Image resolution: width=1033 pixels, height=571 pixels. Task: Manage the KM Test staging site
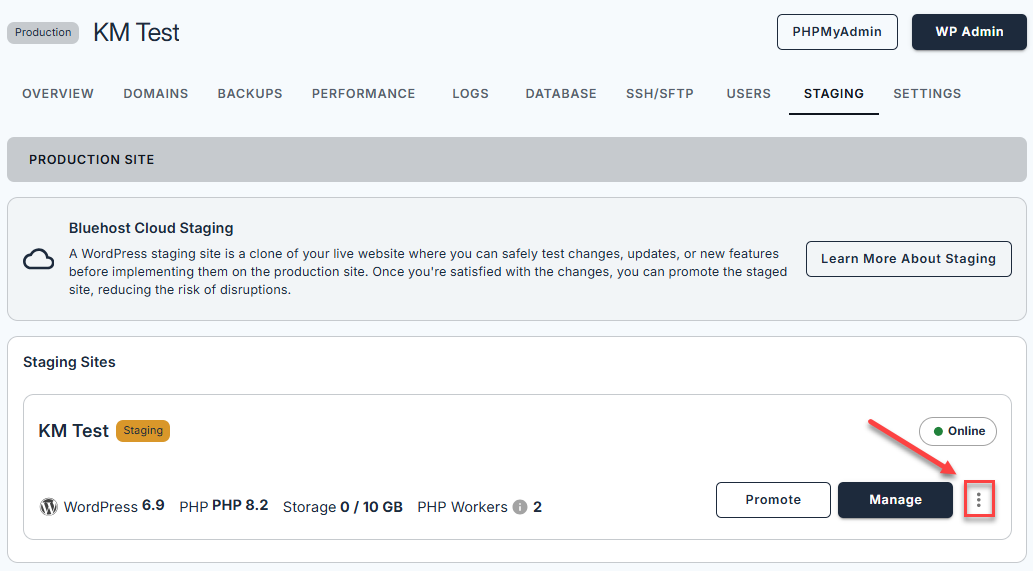point(895,500)
